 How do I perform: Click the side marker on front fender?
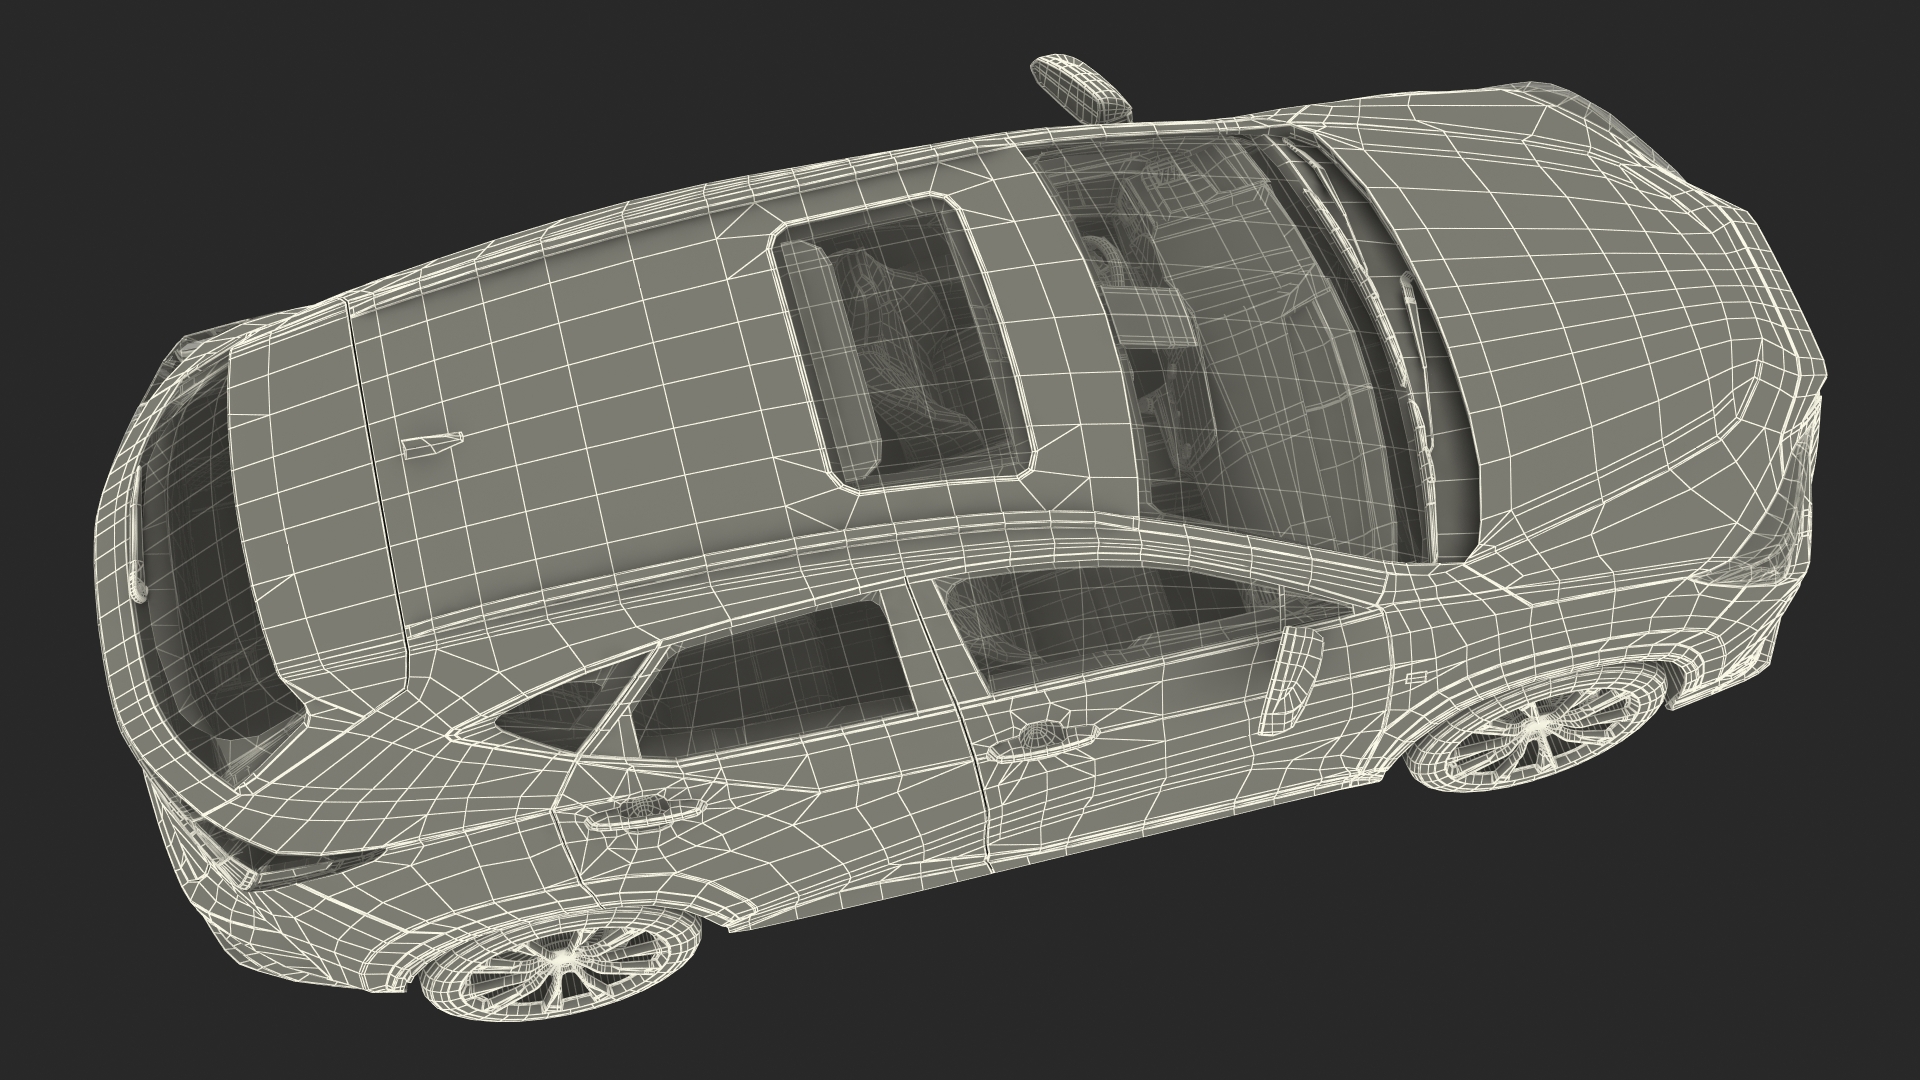click(x=1414, y=679)
